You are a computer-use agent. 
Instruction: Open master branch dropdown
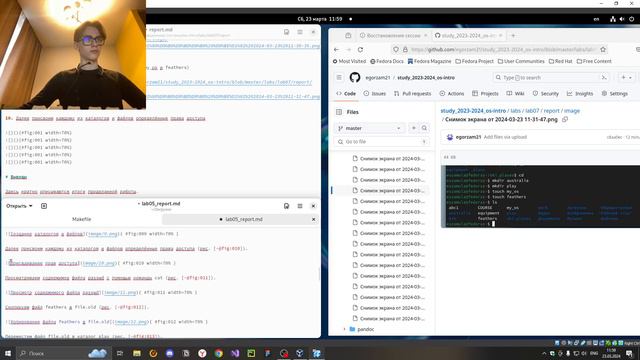(x=370, y=128)
